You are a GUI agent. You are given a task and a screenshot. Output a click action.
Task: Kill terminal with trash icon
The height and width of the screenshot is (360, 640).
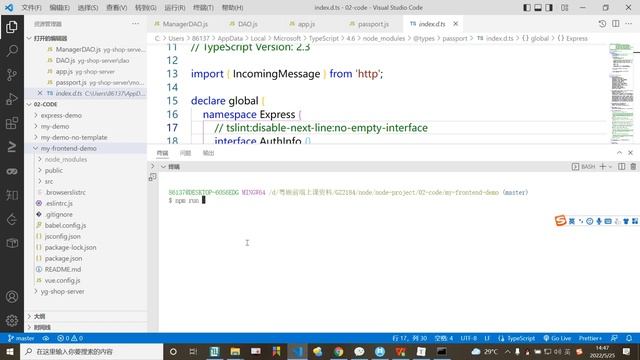click(x=633, y=167)
